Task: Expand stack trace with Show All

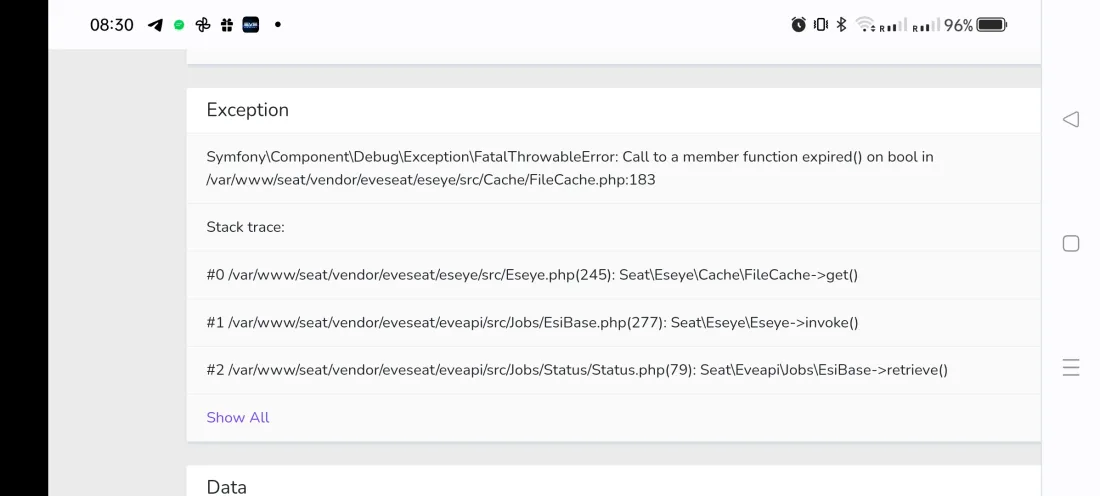Action: pos(238,418)
